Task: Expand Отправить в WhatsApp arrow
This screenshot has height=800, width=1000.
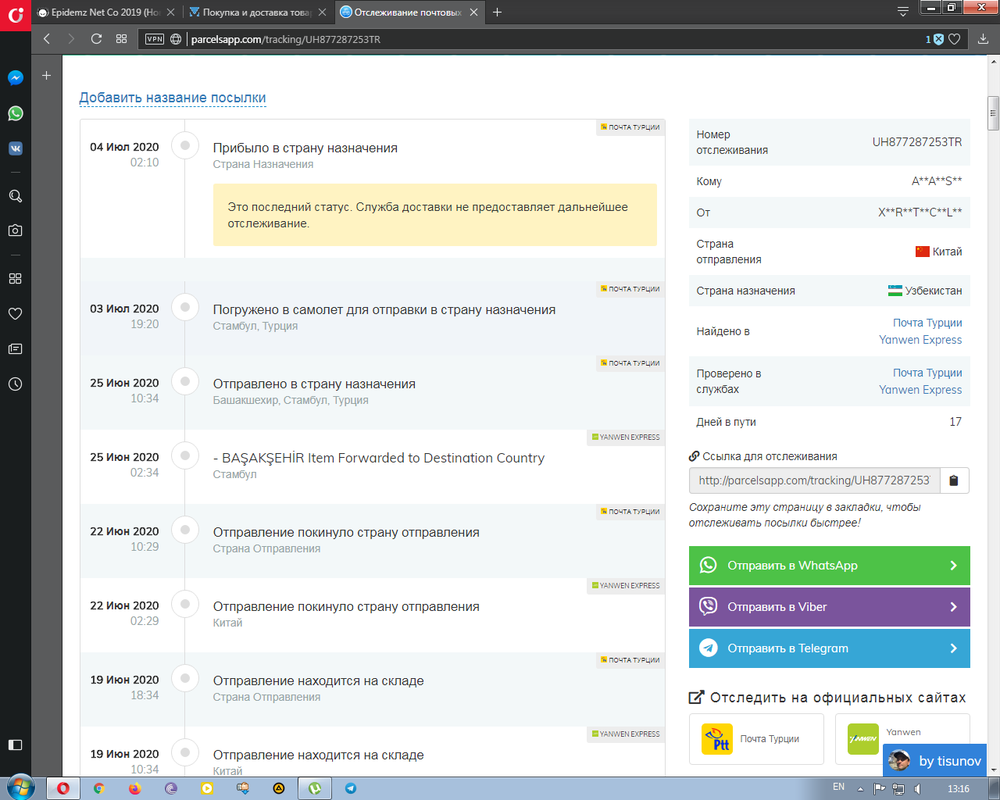Action: [953, 566]
